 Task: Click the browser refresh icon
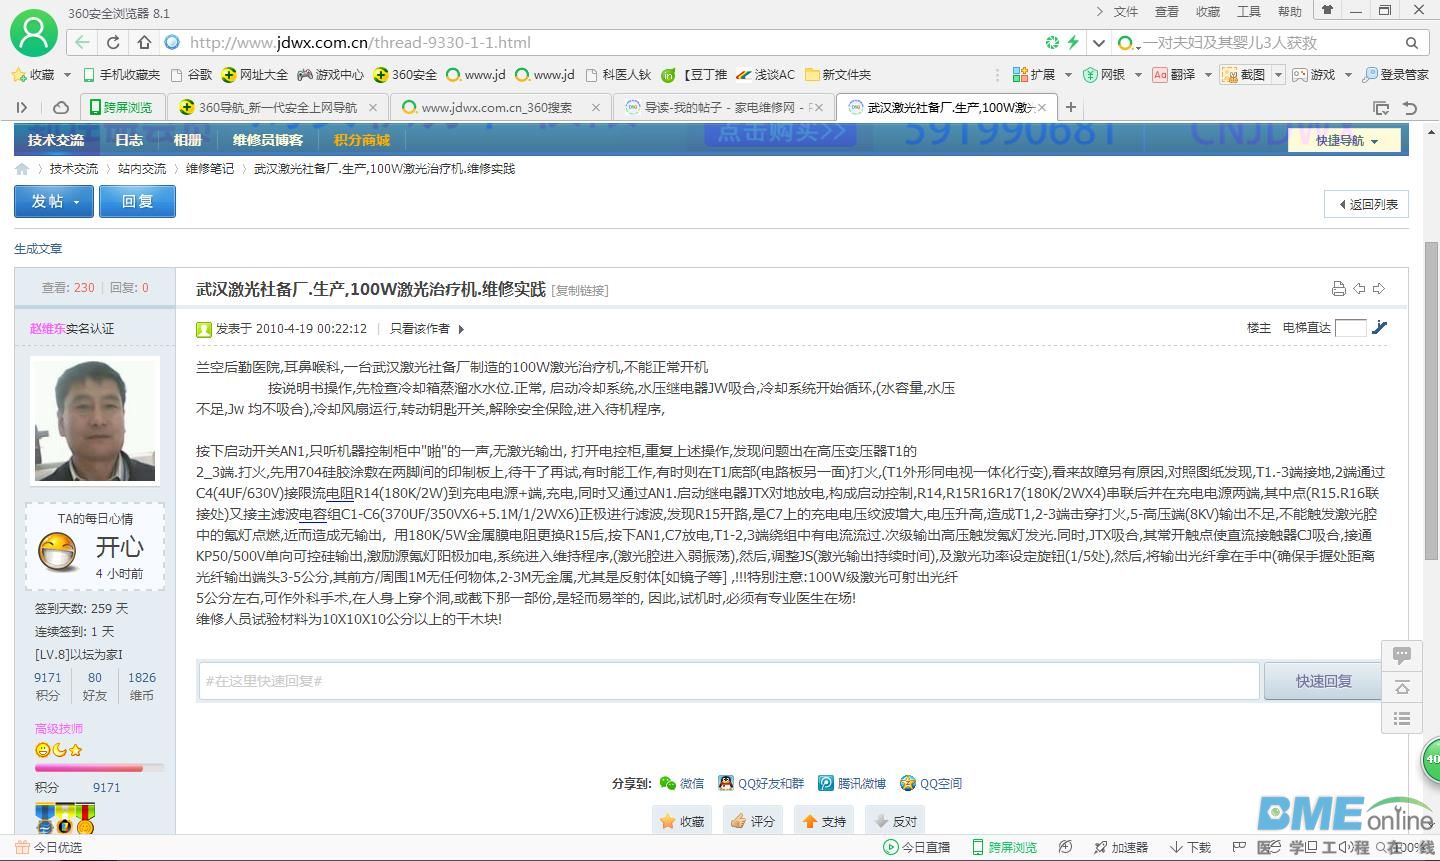tap(113, 43)
